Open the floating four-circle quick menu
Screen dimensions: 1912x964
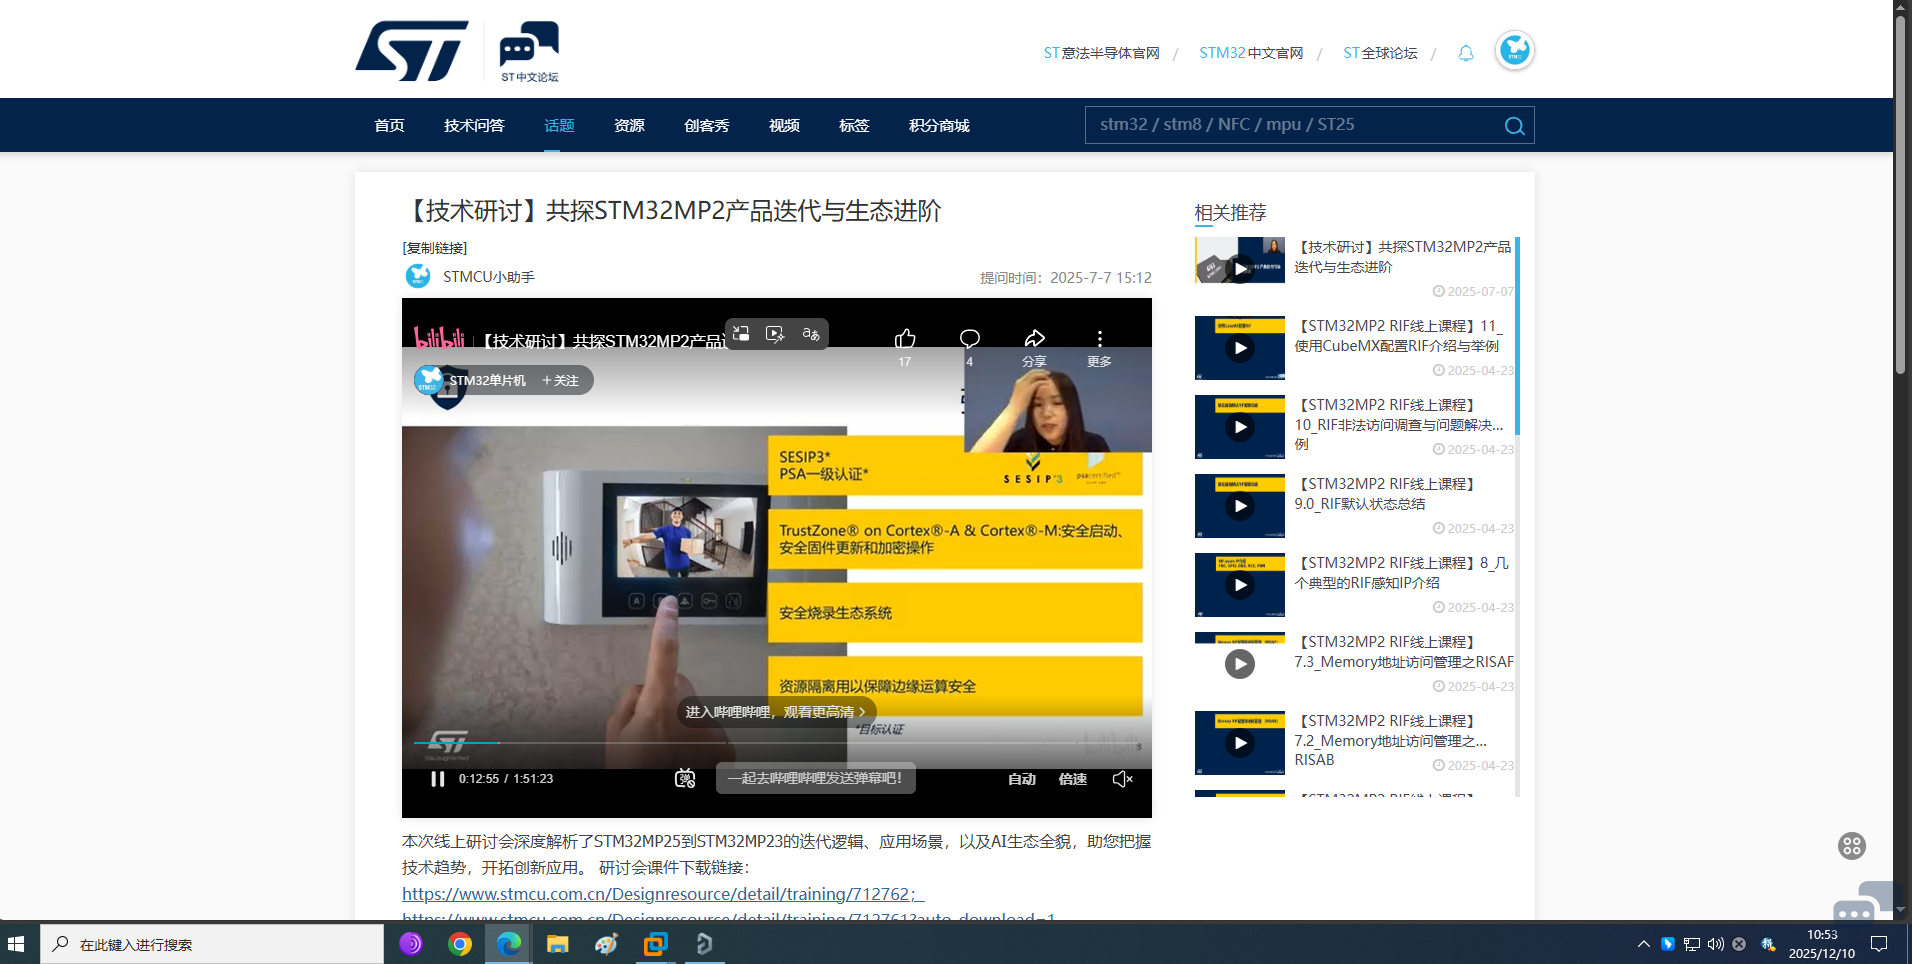(x=1852, y=846)
